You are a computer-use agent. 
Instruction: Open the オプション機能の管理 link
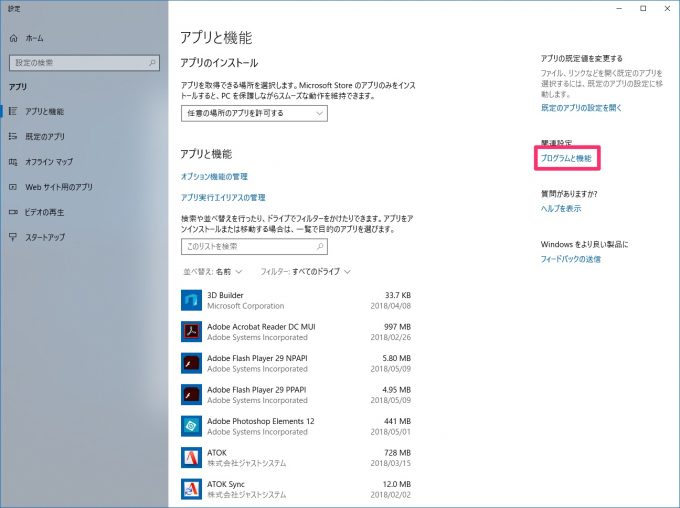(214, 177)
